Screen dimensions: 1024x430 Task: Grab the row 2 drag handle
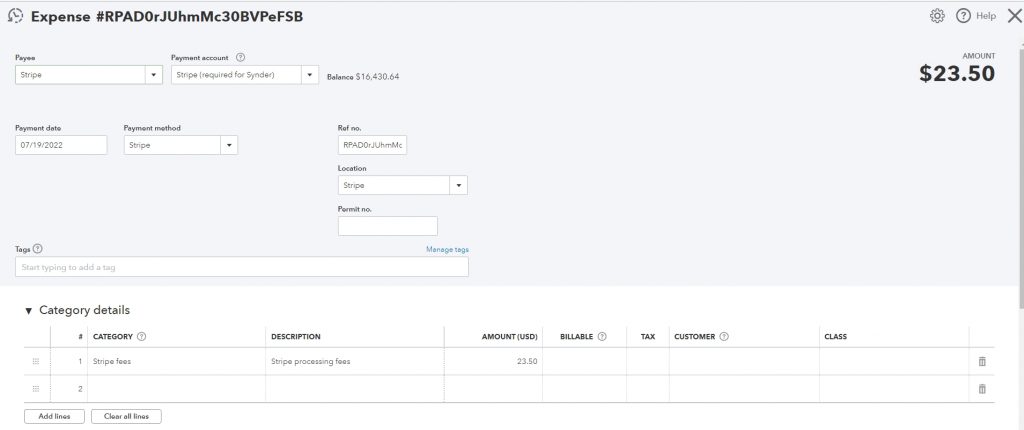tap(36, 389)
